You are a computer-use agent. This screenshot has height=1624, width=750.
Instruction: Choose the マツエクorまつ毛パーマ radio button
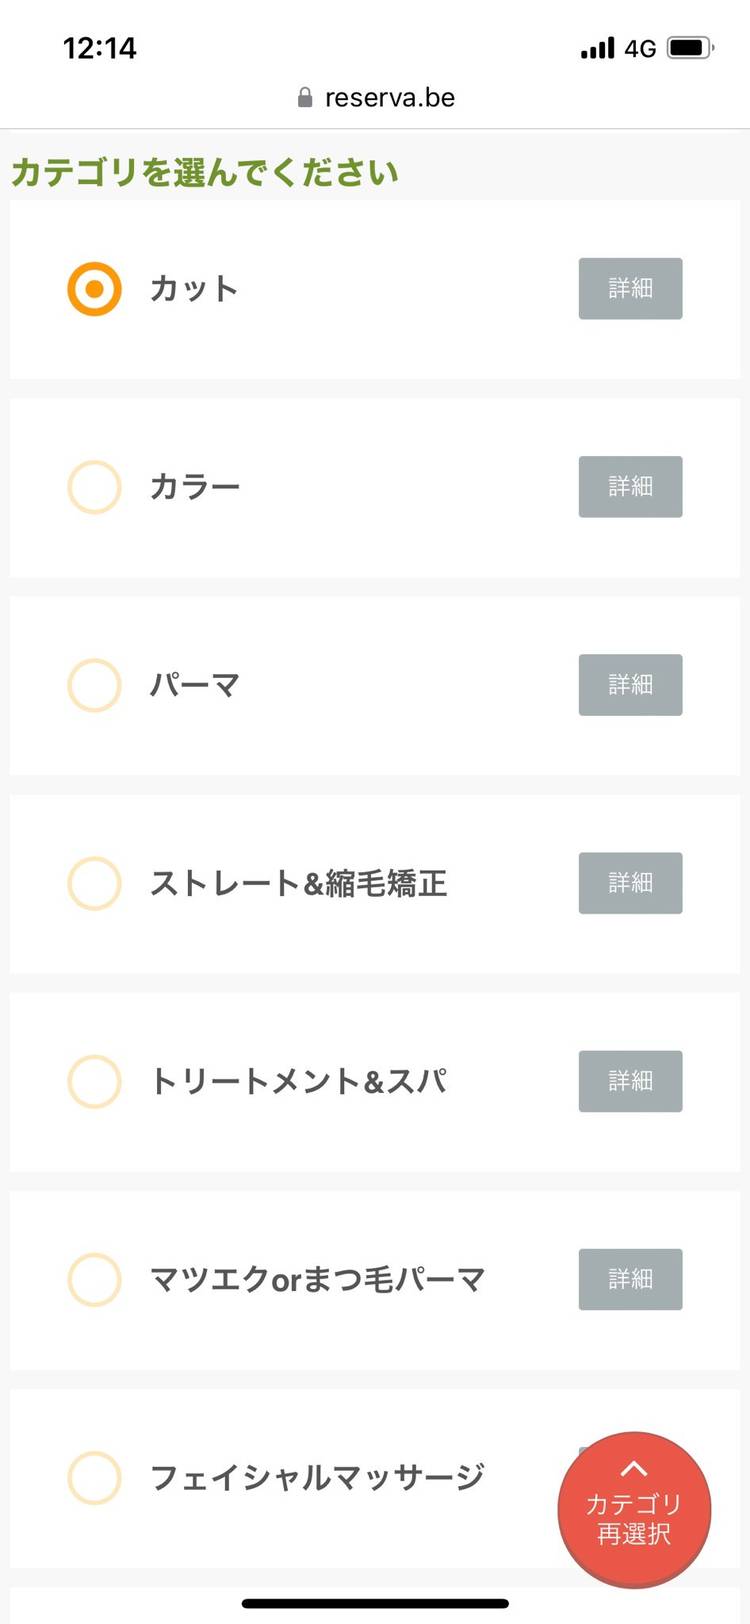click(x=94, y=1279)
